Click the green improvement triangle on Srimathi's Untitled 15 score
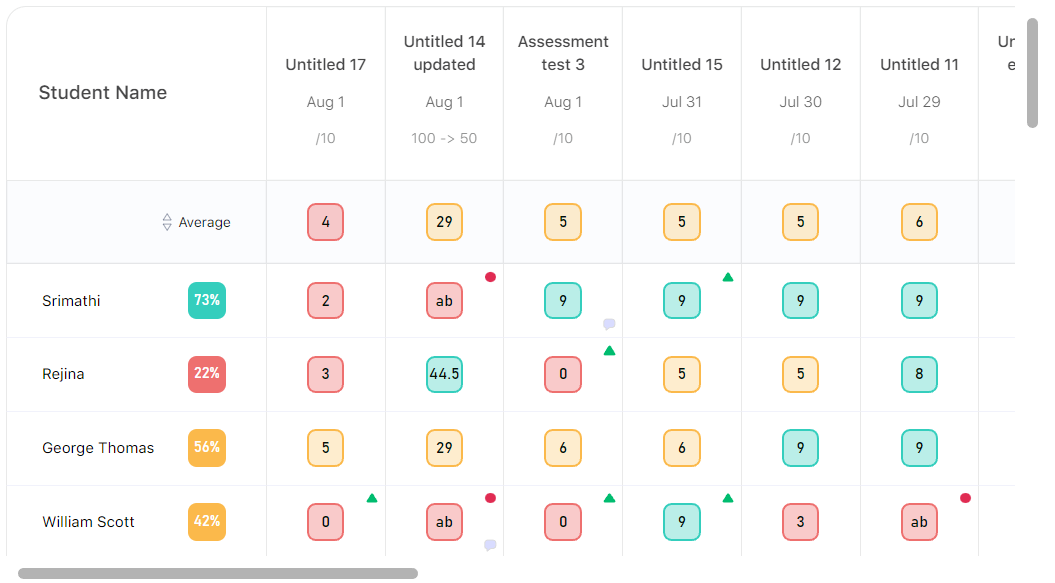The height and width of the screenshot is (583, 1055). (x=728, y=277)
